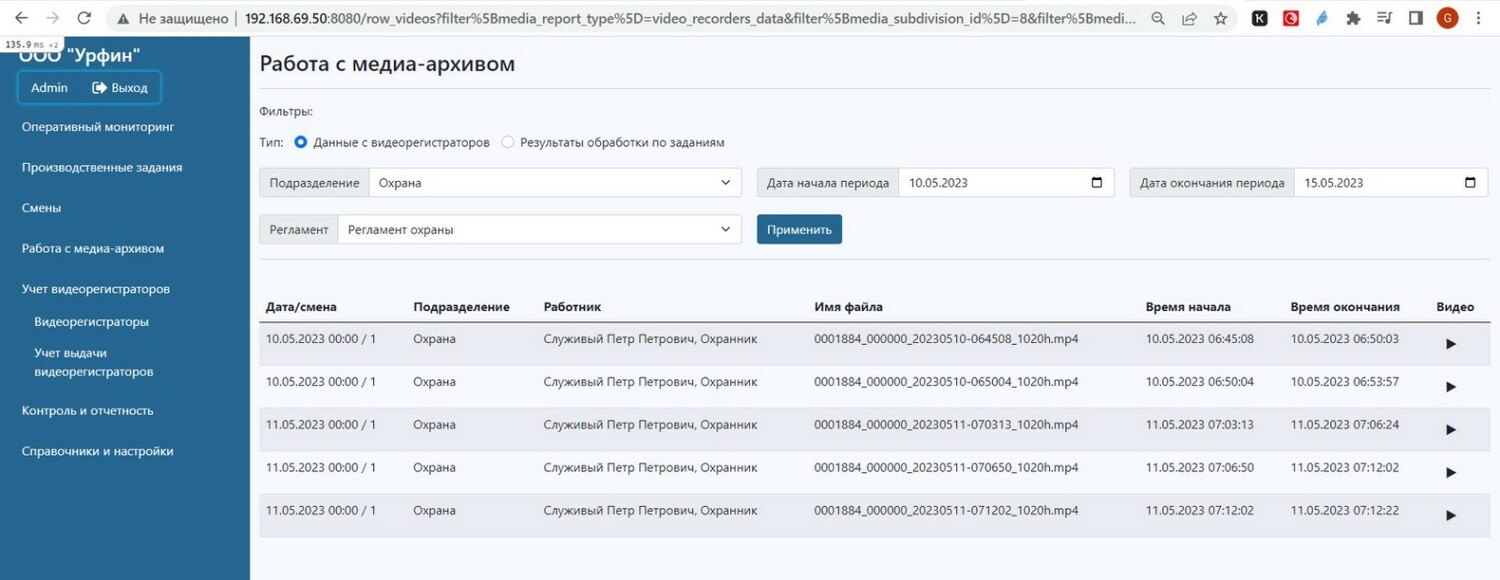
Task: Open Контроль и отчетность in the sidebar
Action: pos(88,410)
